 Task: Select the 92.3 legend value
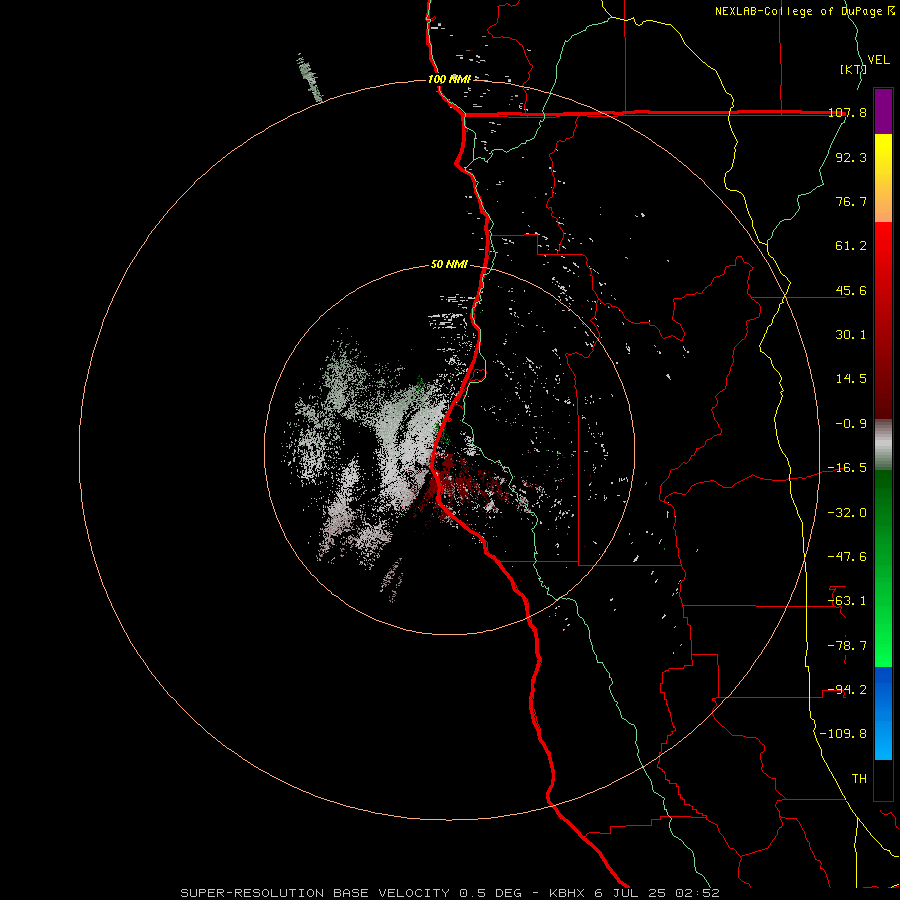click(851, 157)
